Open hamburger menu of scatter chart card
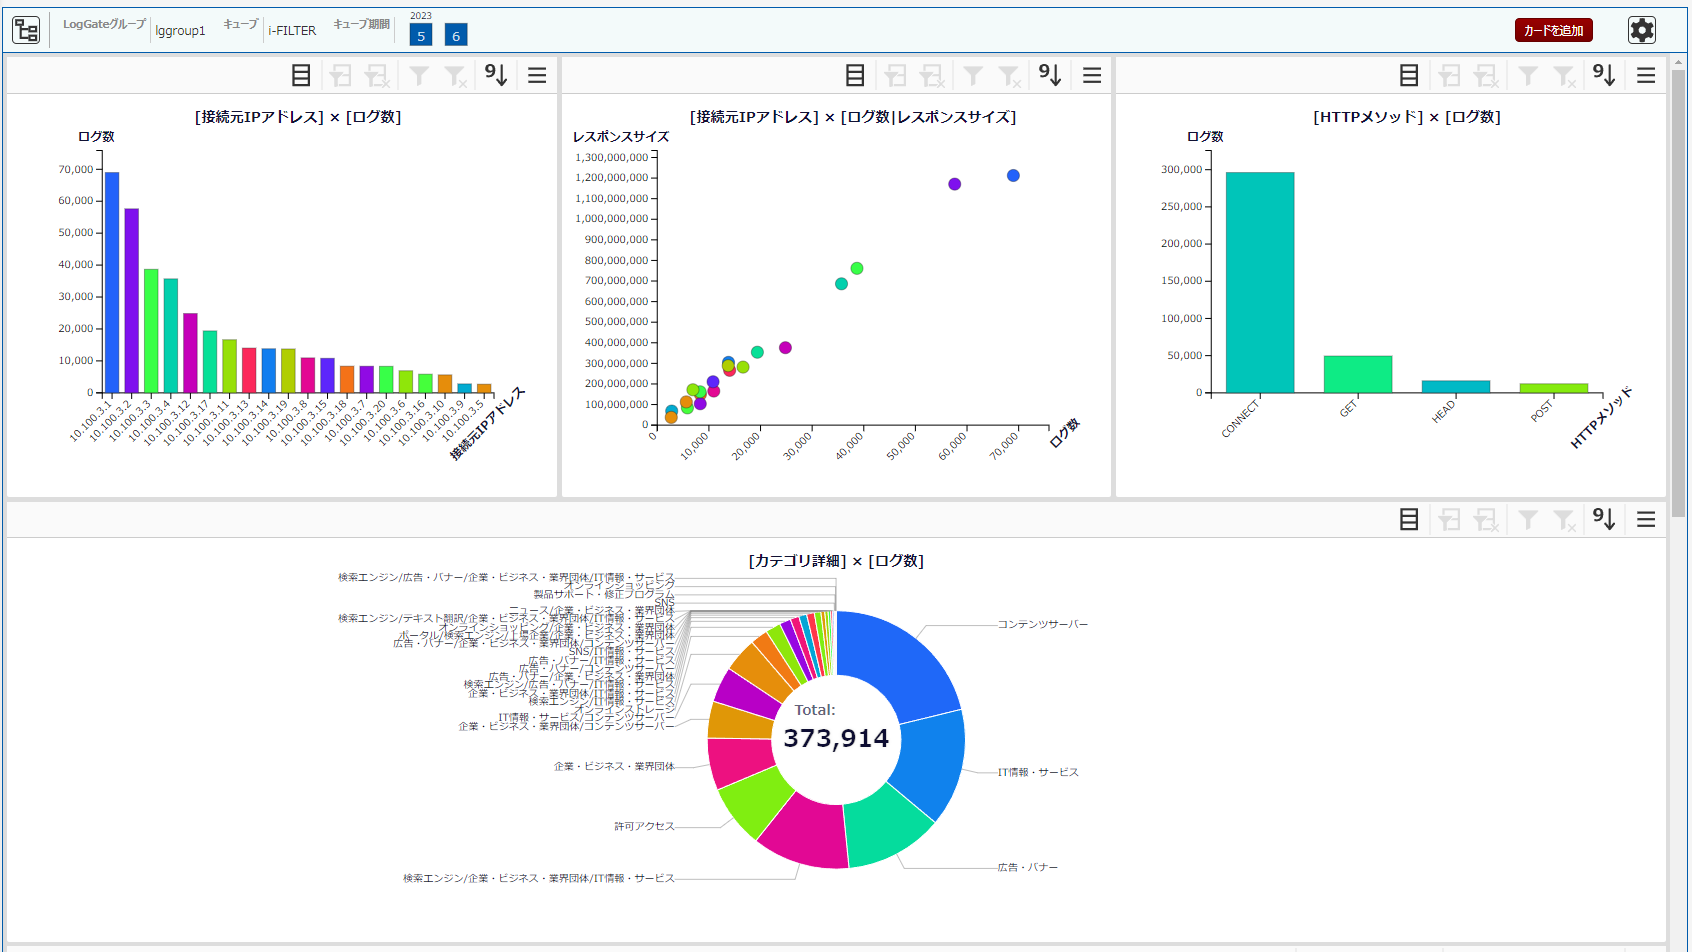The image size is (1692, 952). [x=1092, y=75]
